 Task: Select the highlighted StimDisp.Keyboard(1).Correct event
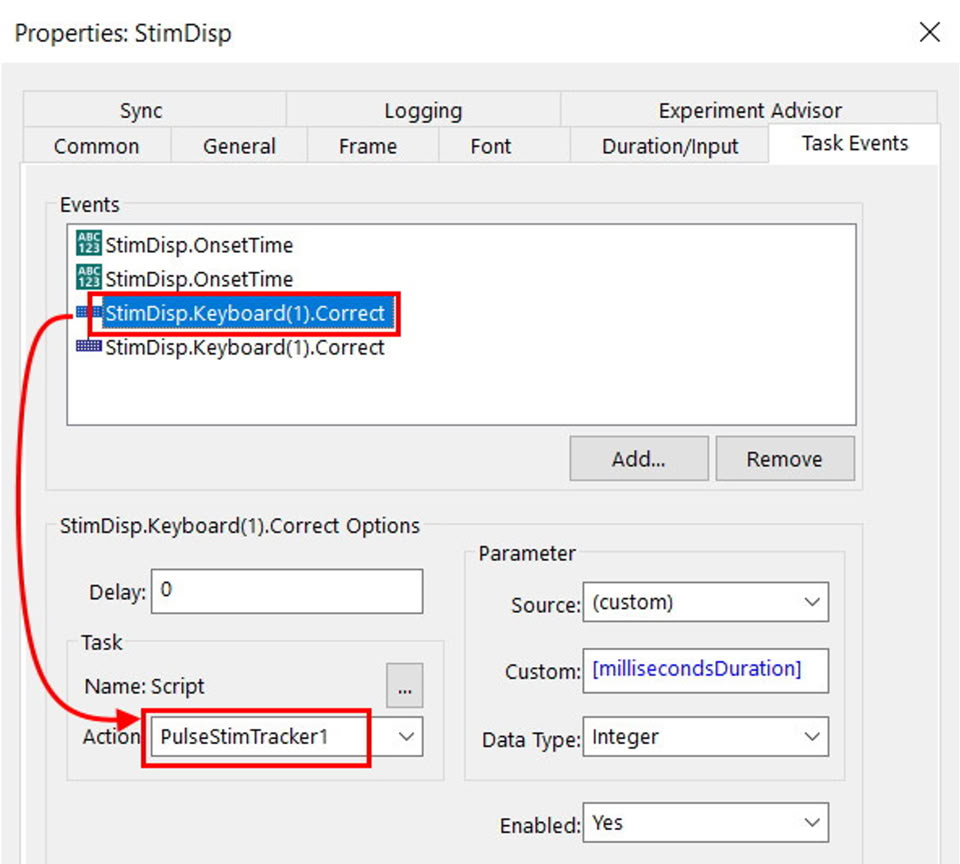[244, 314]
